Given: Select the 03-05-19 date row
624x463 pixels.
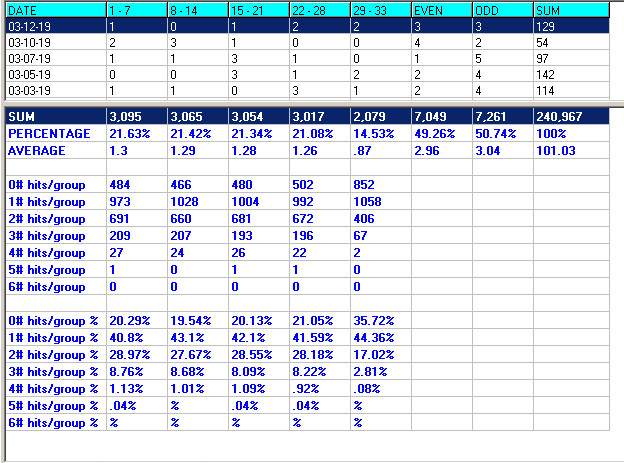Looking at the screenshot, I should (308, 74).
